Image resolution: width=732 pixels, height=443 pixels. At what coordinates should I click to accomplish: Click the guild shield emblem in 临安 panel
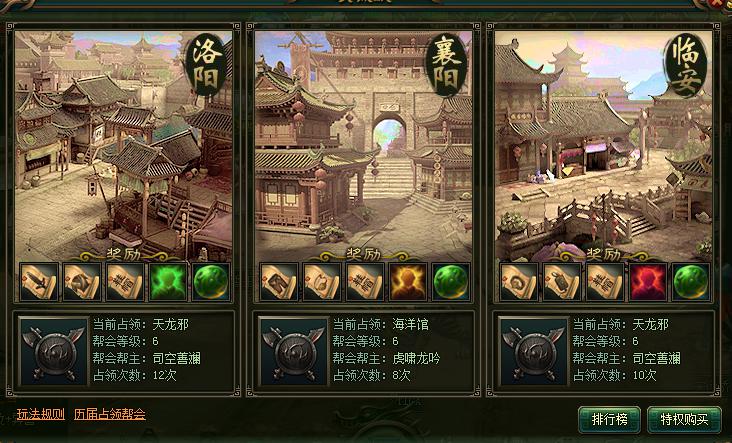coord(534,352)
